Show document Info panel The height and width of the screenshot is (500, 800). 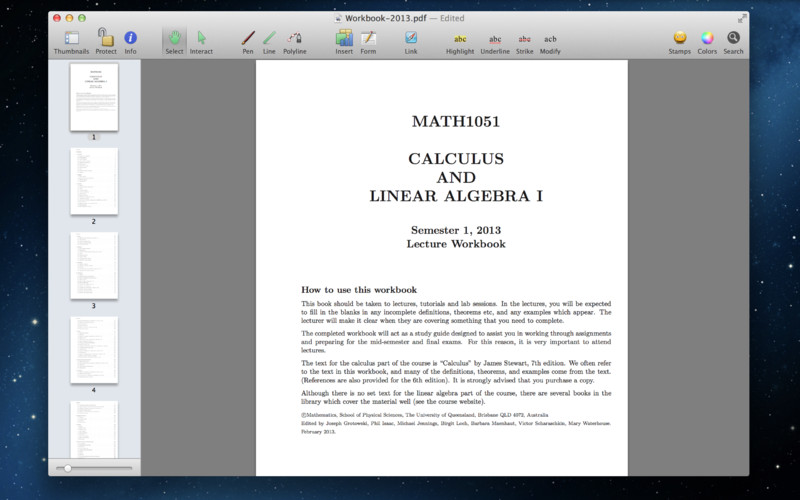click(131, 42)
